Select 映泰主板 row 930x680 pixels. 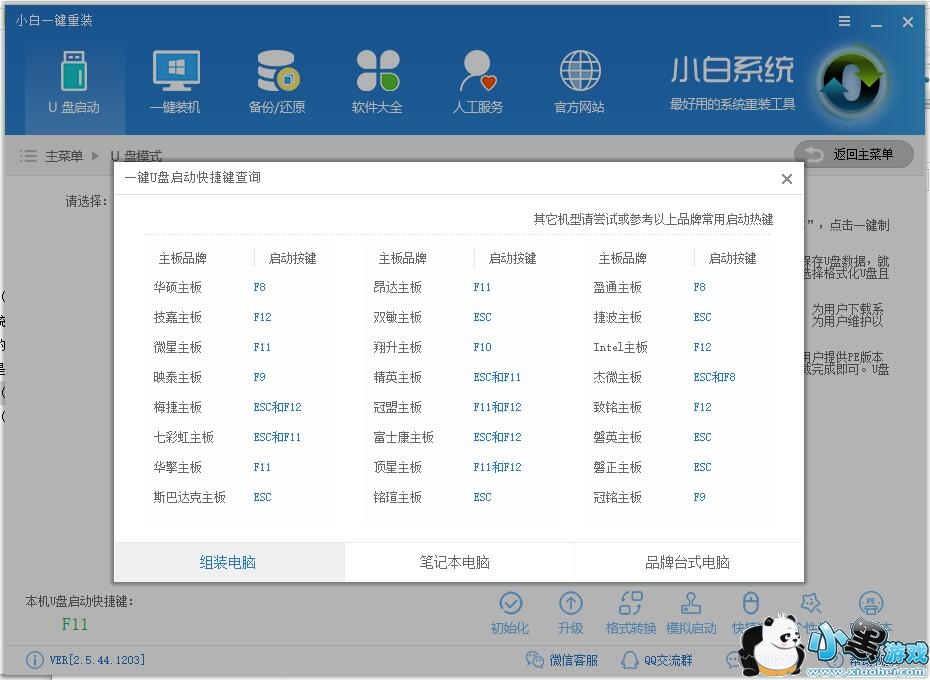point(237,377)
